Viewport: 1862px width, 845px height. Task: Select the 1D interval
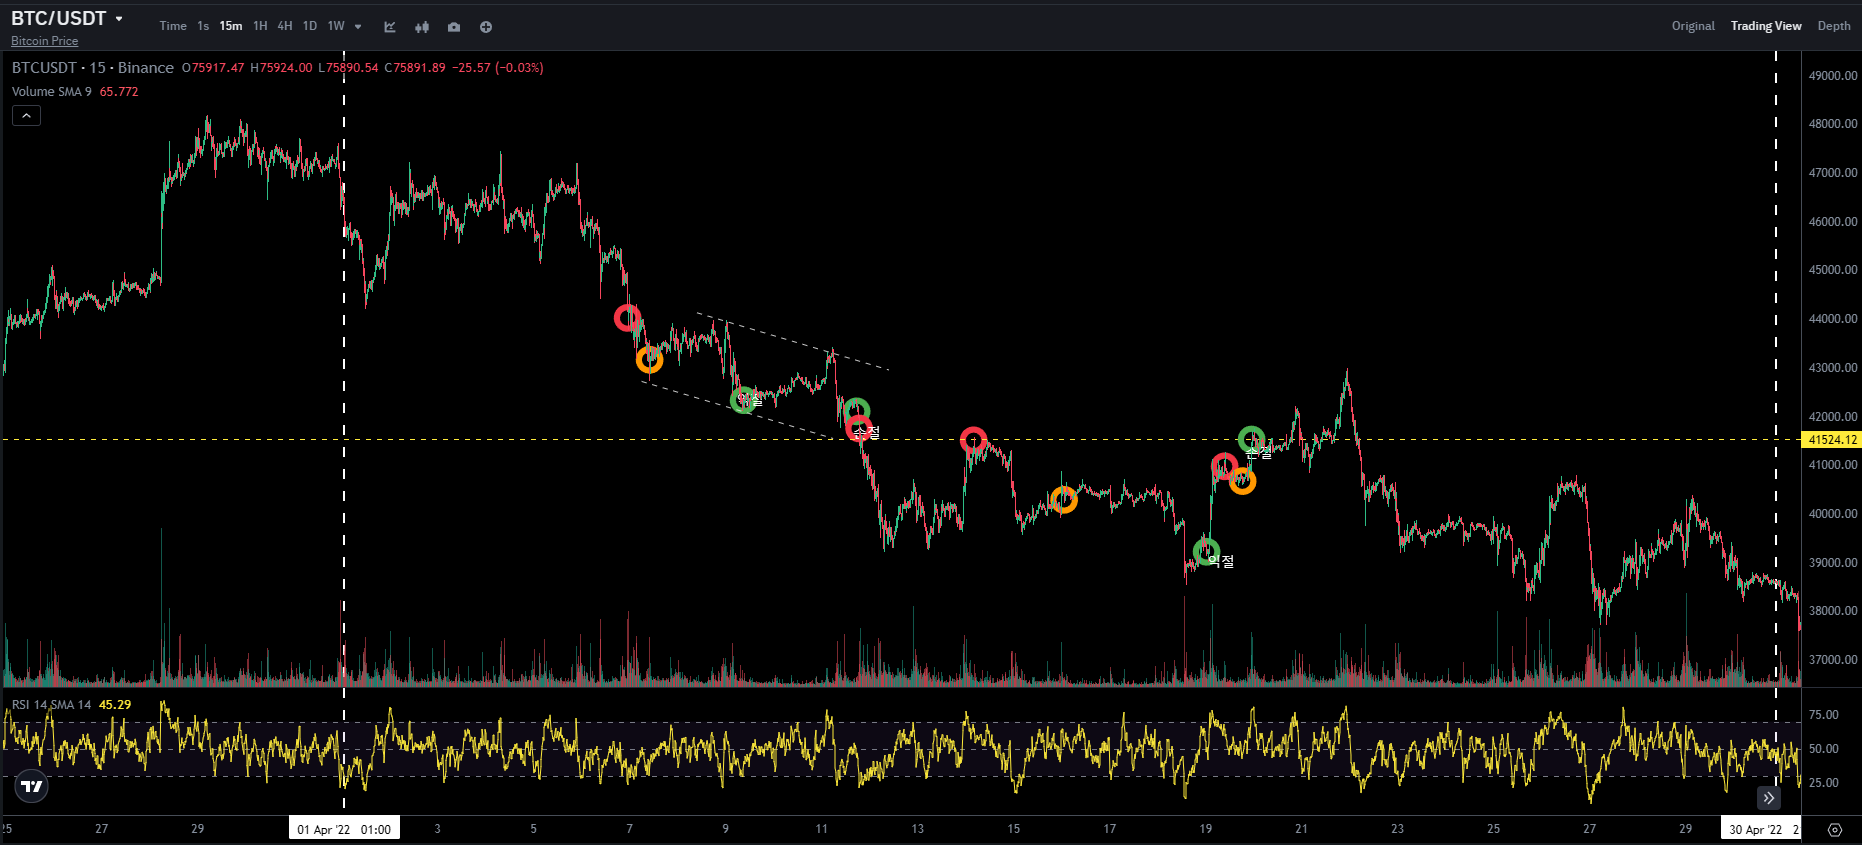[x=310, y=26]
